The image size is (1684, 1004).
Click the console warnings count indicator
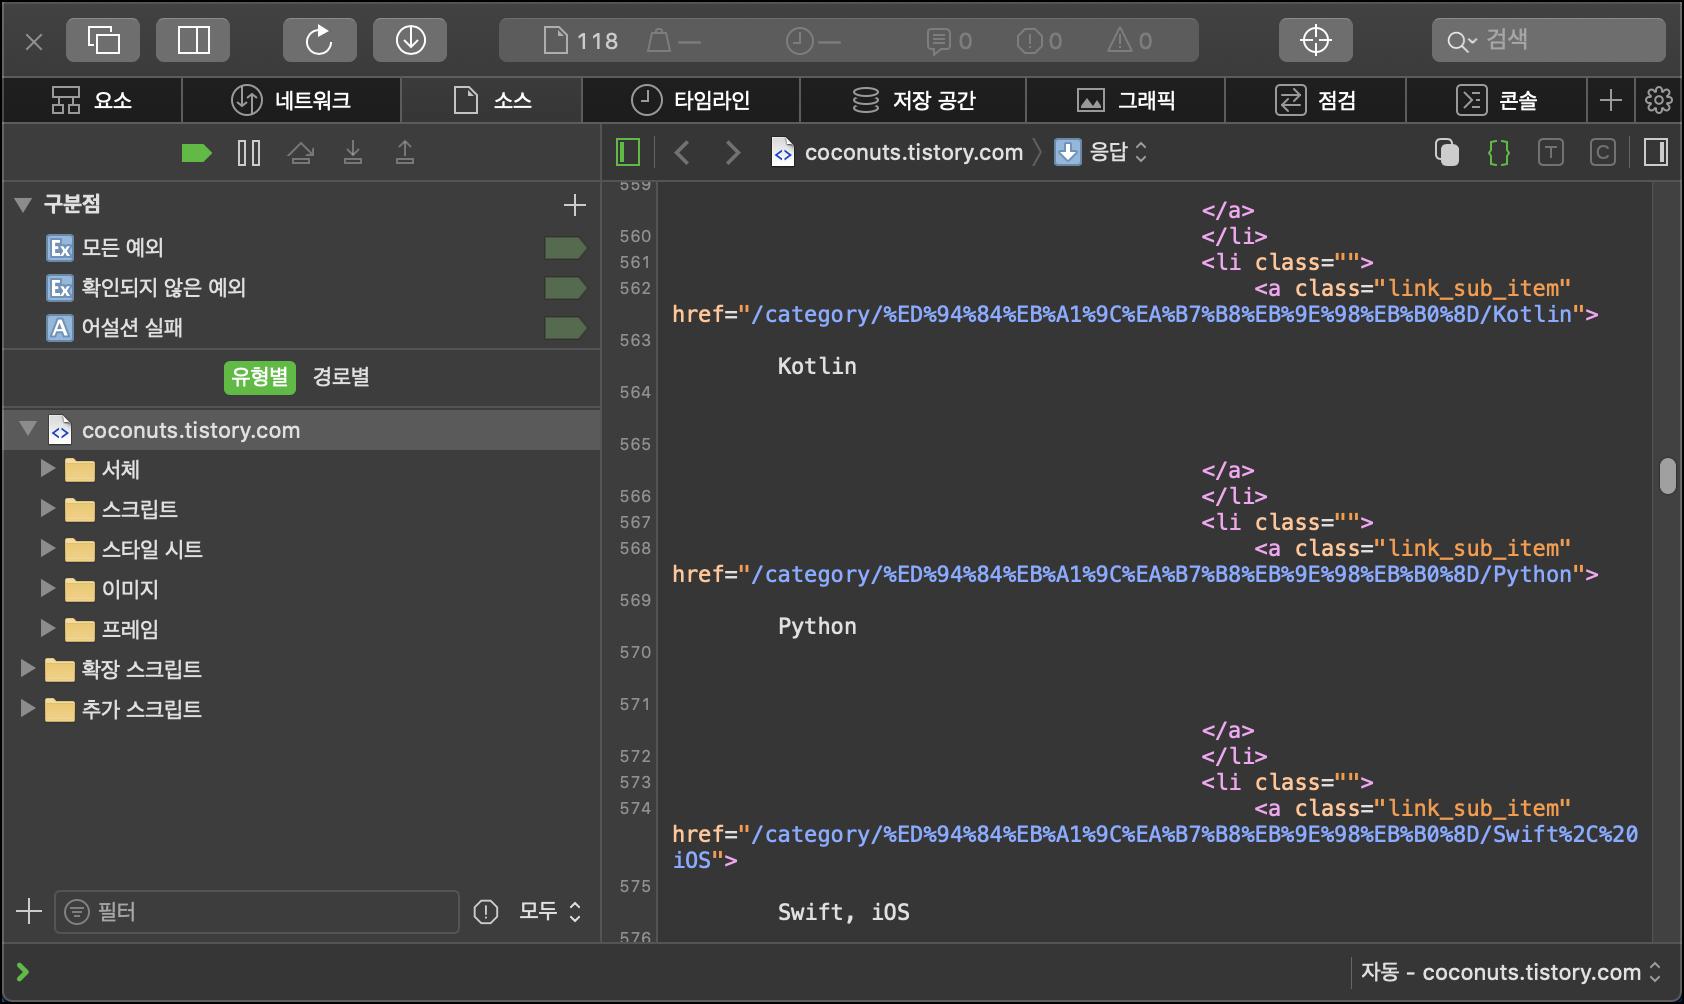click(1130, 41)
